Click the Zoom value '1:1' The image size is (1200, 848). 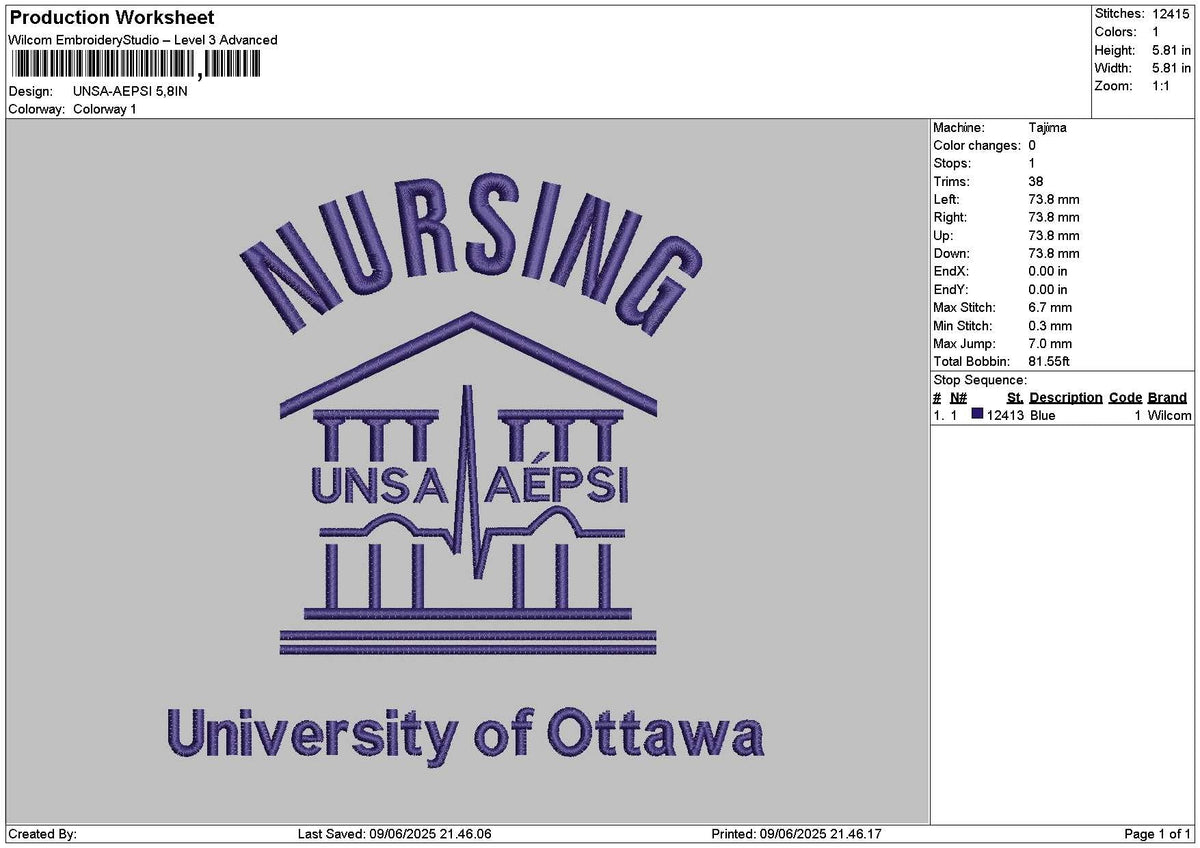pos(1163,86)
